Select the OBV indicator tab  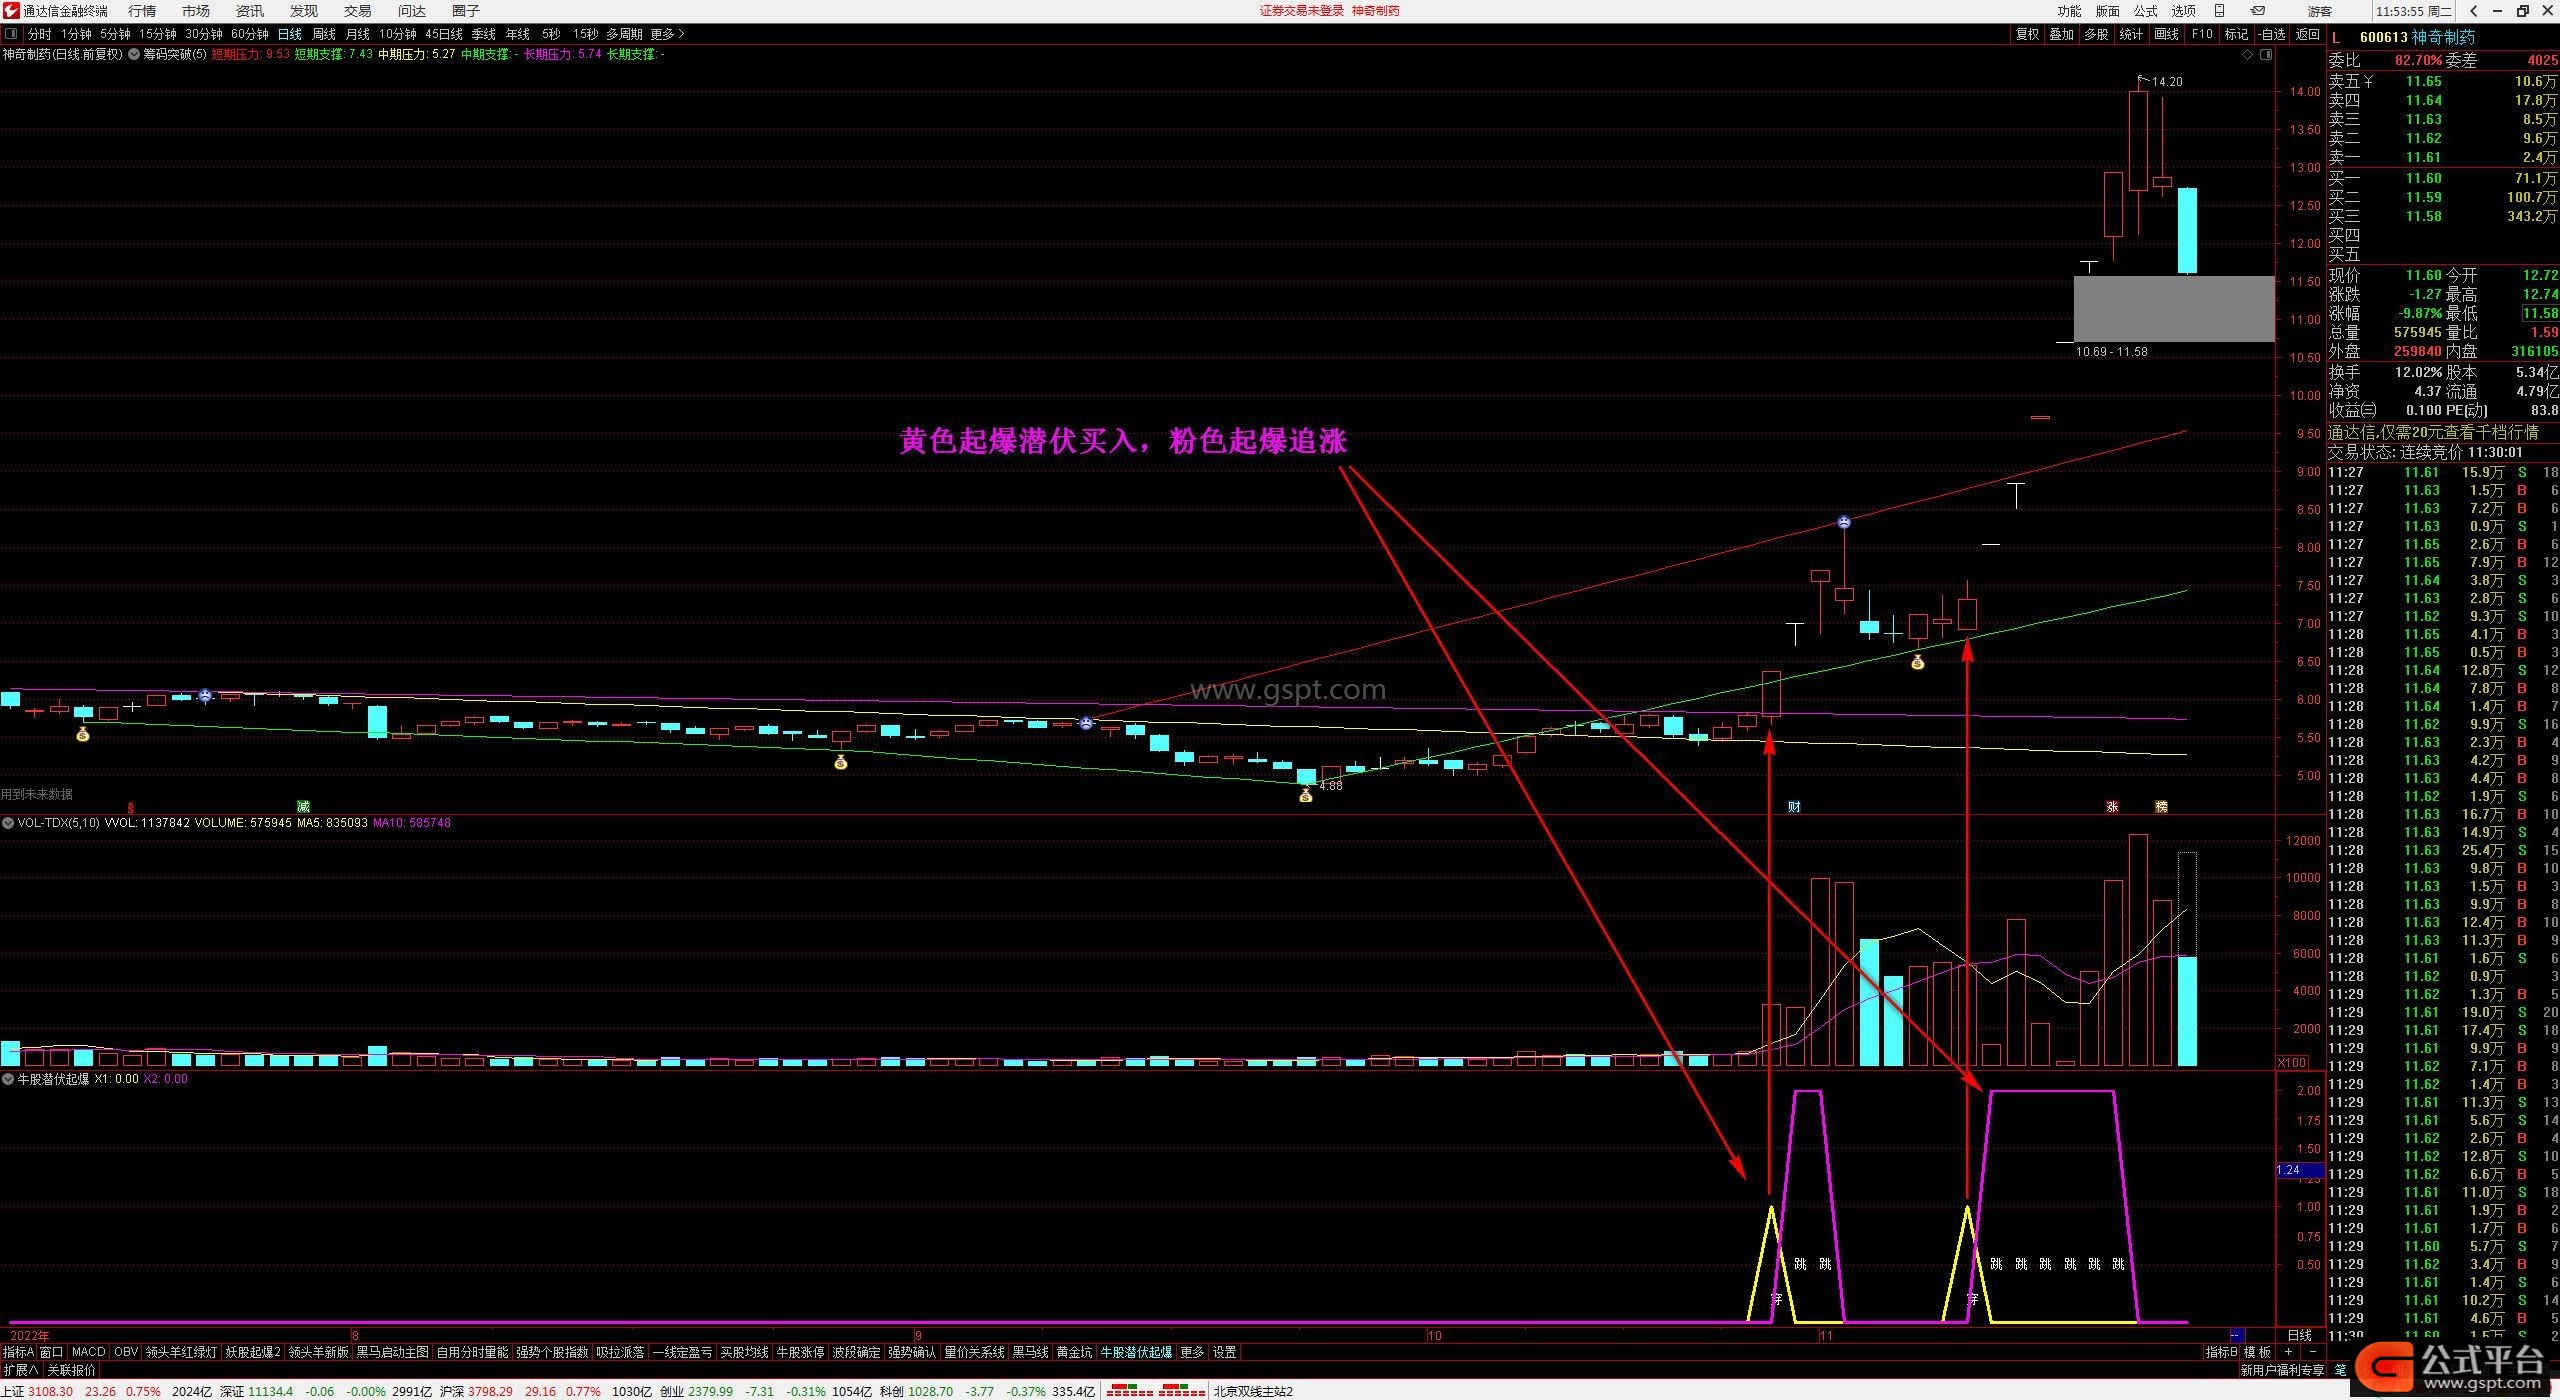(x=126, y=1352)
